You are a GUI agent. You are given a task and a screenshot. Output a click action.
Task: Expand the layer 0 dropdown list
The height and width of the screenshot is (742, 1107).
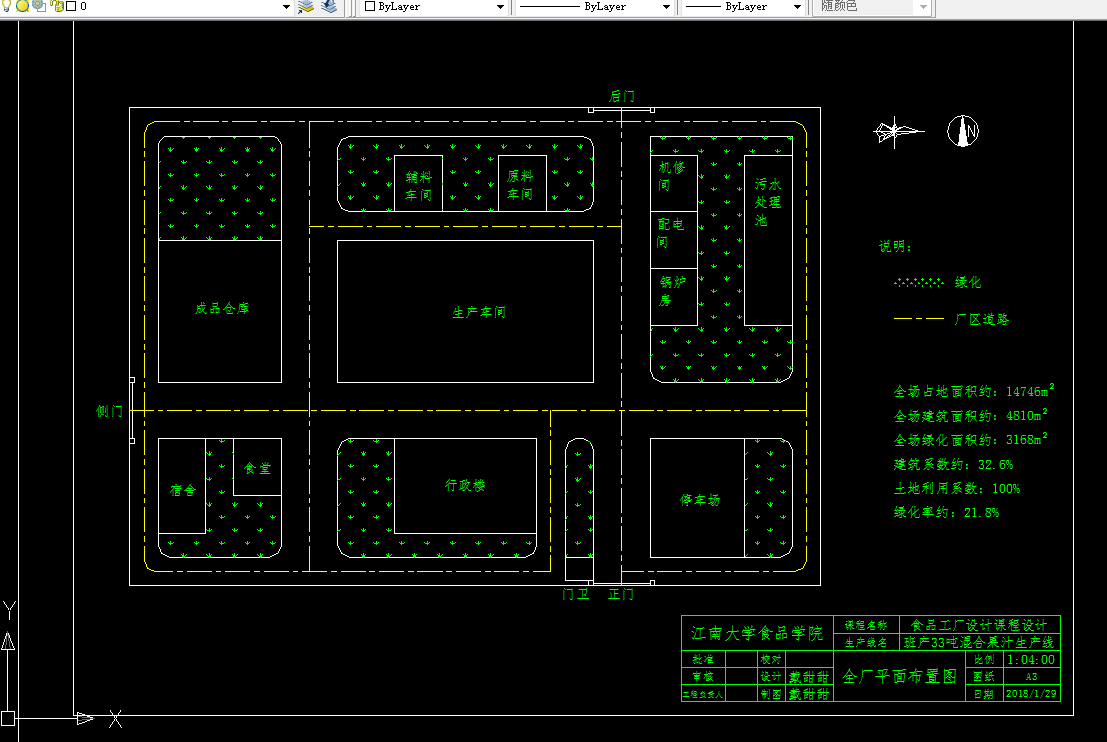[286, 7]
